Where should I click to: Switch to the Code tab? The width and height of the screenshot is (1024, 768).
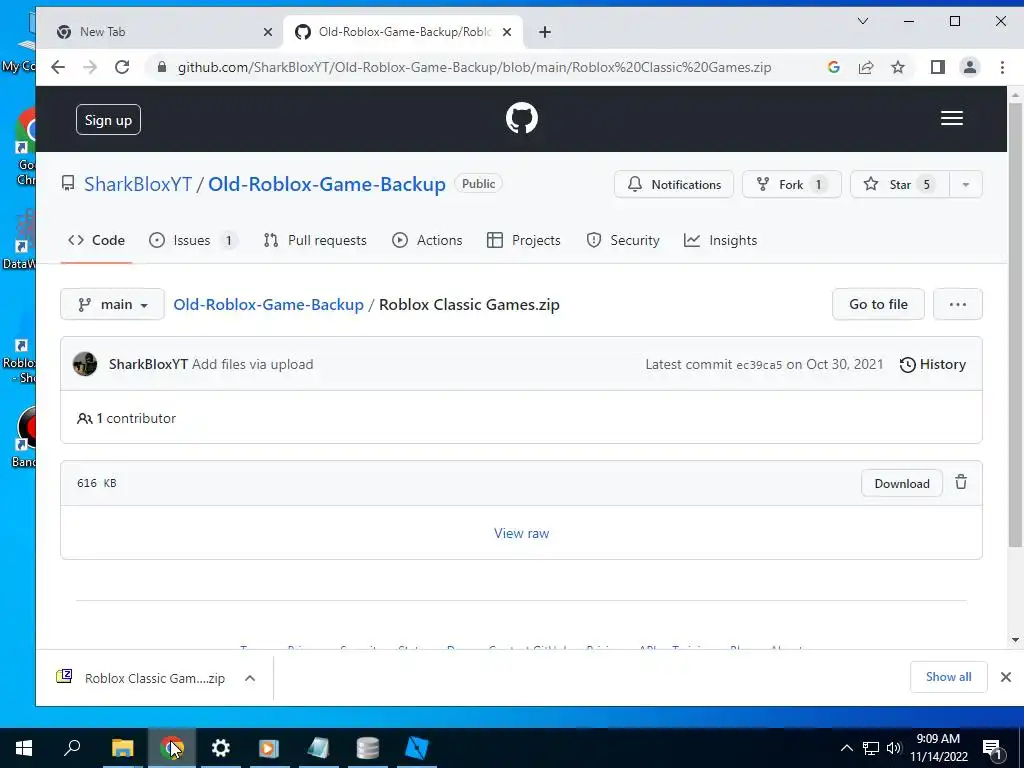click(97, 240)
